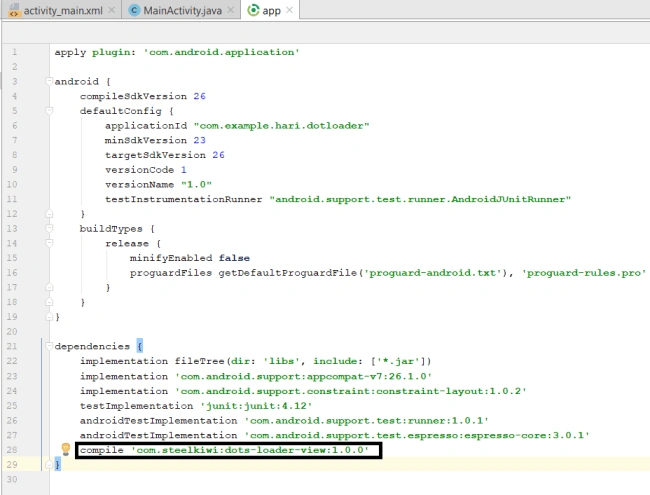Screen dimensions: 650x495
Task: Click minSdkVersion value 23
Action: pos(199,140)
